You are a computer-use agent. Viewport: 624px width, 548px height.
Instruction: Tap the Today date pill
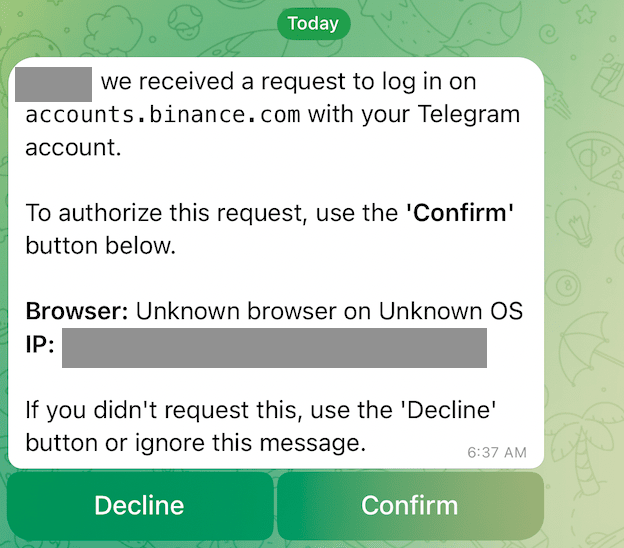pyautogui.click(x=314, y=23)
